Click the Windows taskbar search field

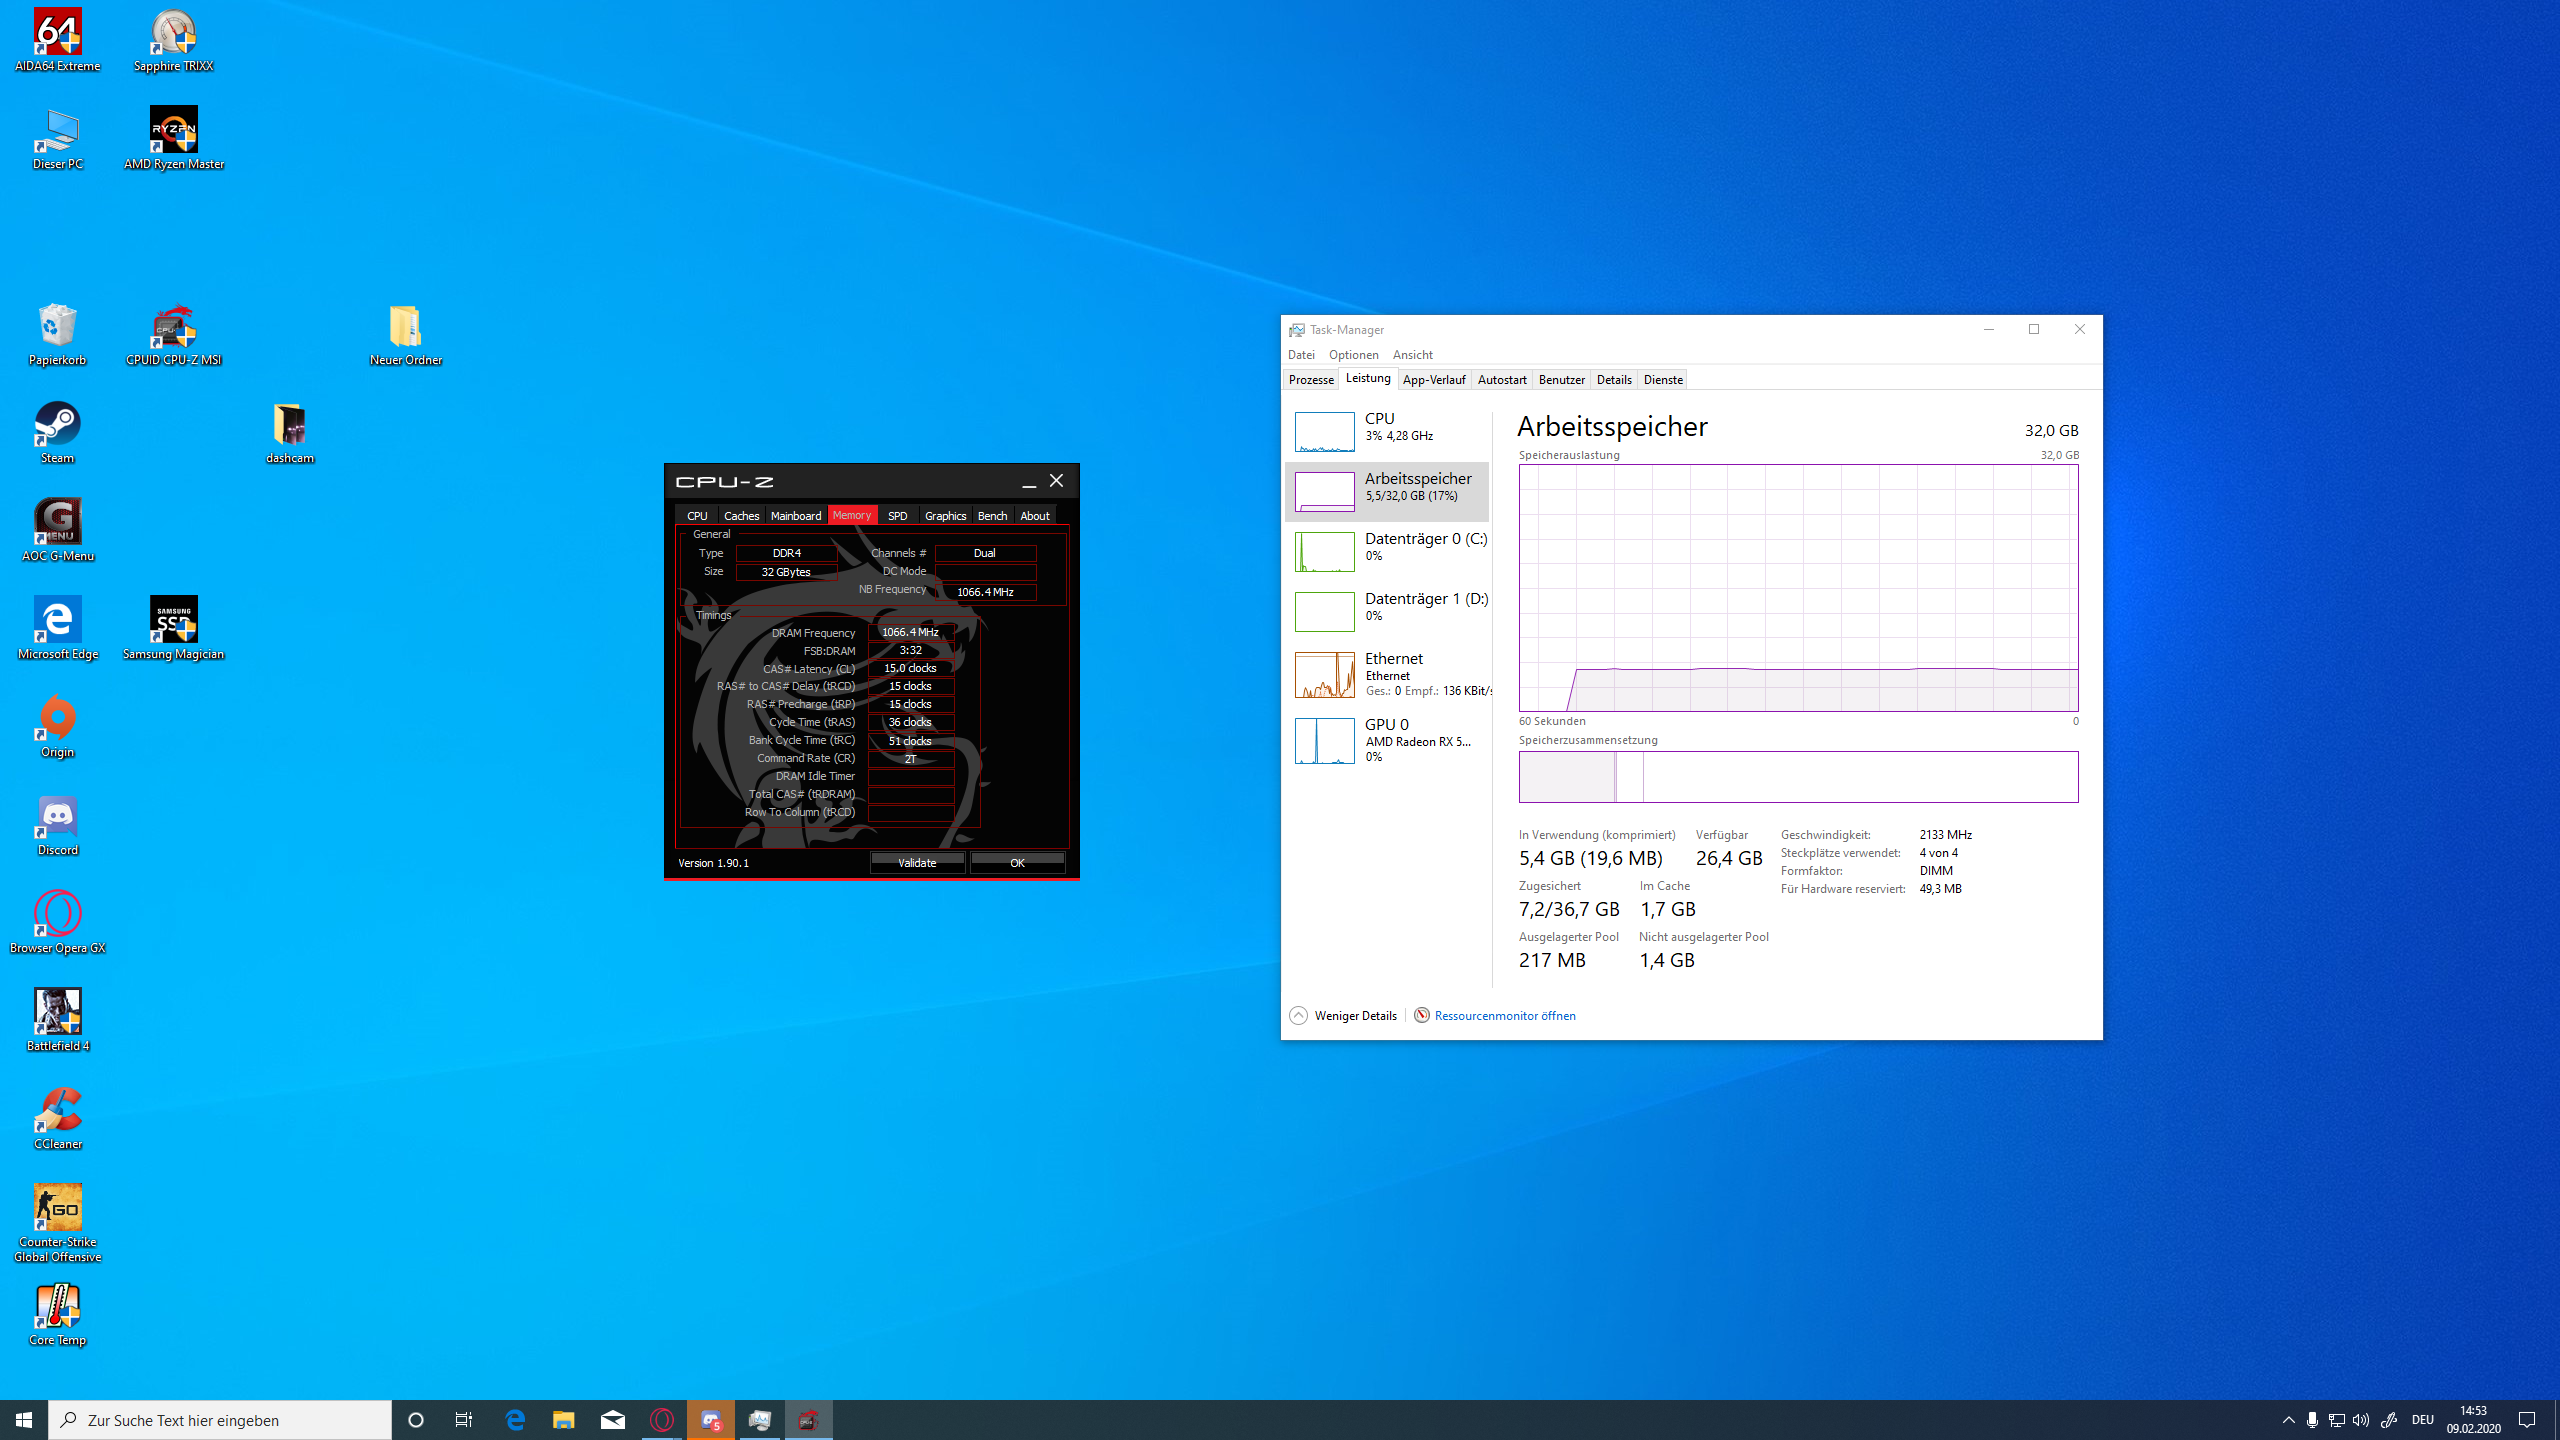[220, 1420]
